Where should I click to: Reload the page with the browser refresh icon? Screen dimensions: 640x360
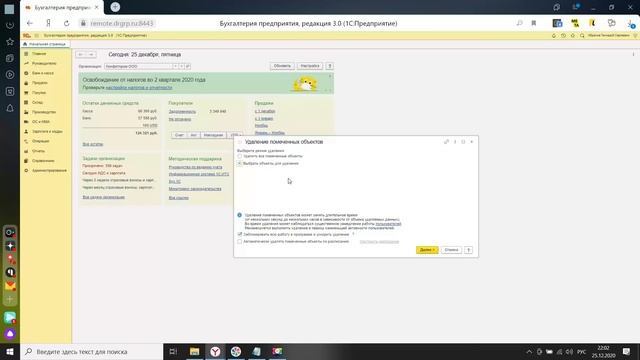pos(67,23)
